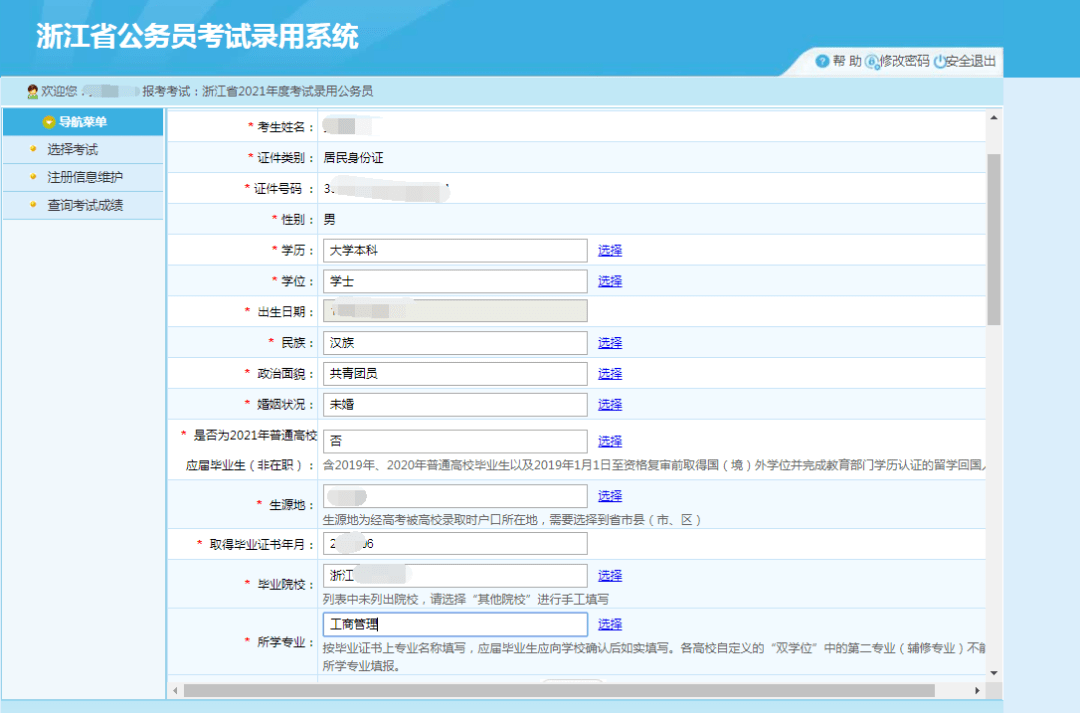Focus the 毕业院校 field starting with 浙江
Image resolution: width=1080 pixels, height=713 pixels.
[x=455, y=575]
